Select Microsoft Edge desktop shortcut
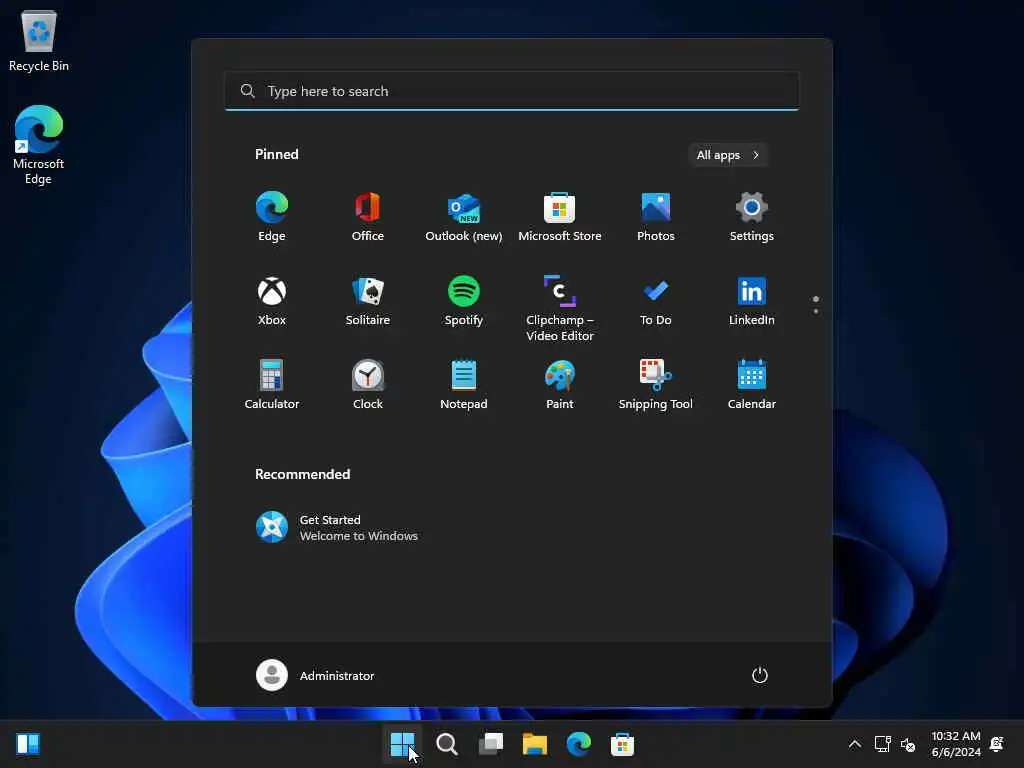Image resolution: width=1024 pixels, height=768 pixels. pos(39,145)
